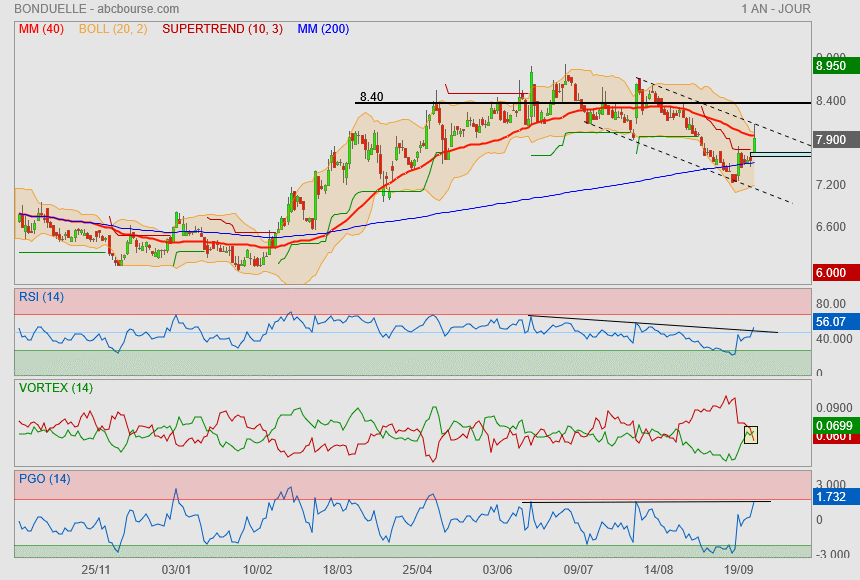Select the MM (200) legend label
This screenshot has width=860, height=580.
323,29
